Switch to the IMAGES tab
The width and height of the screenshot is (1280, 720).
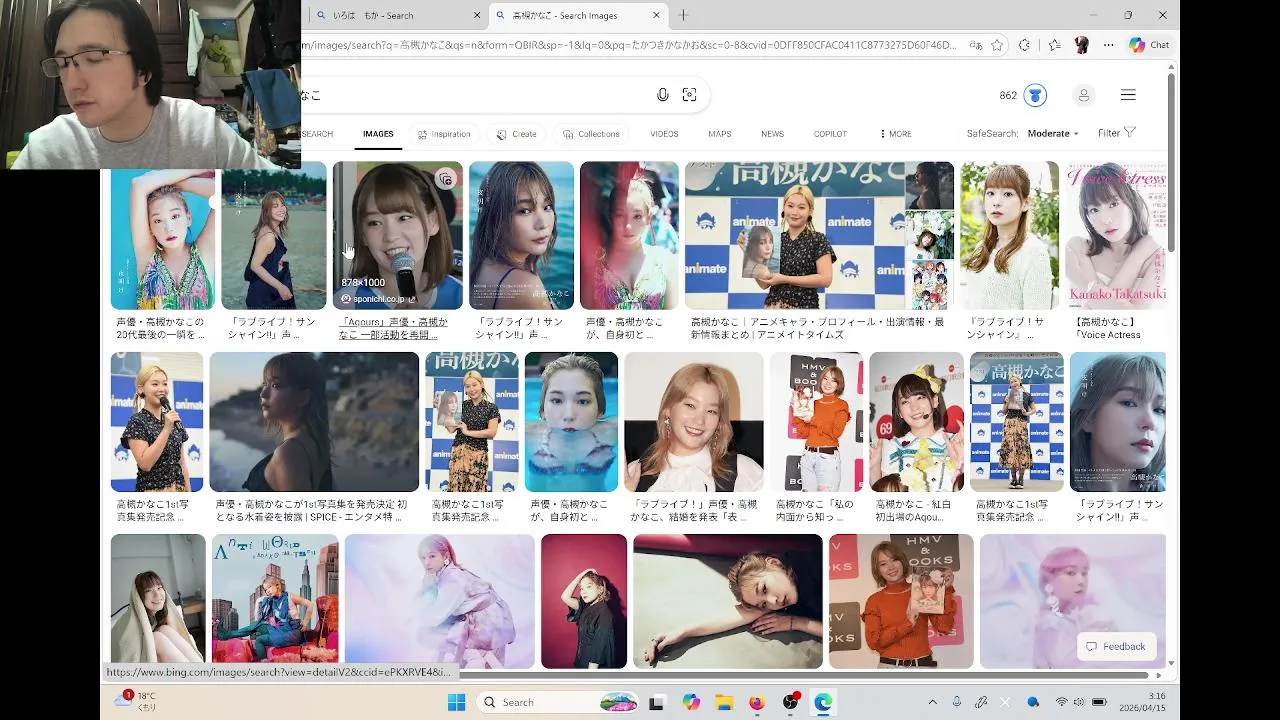[378, 134]
